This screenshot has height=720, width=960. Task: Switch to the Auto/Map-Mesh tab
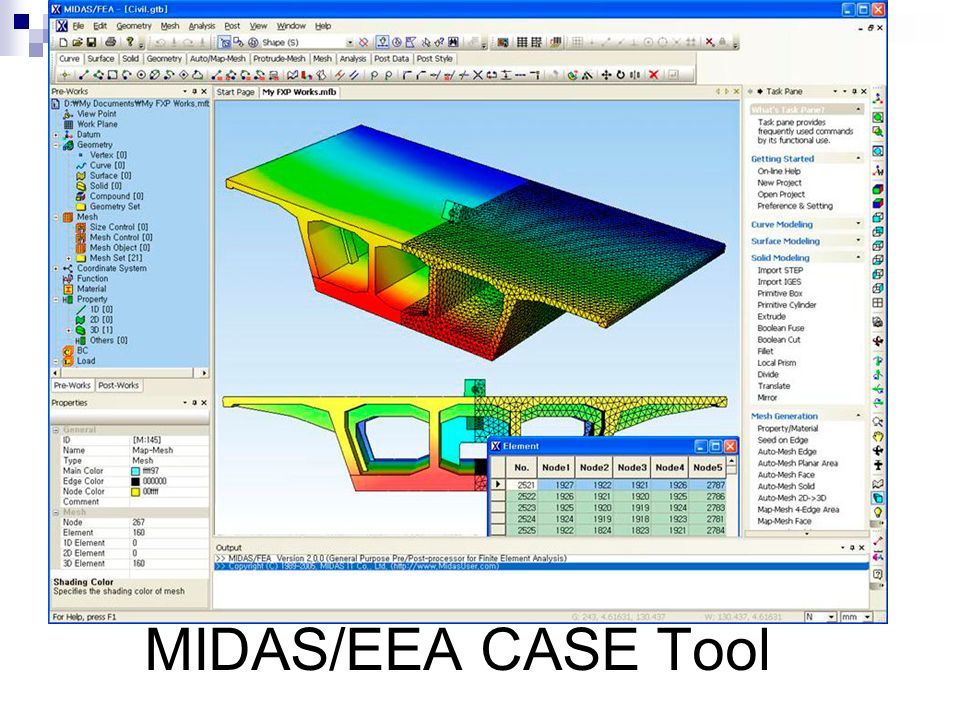pos(217,59)
